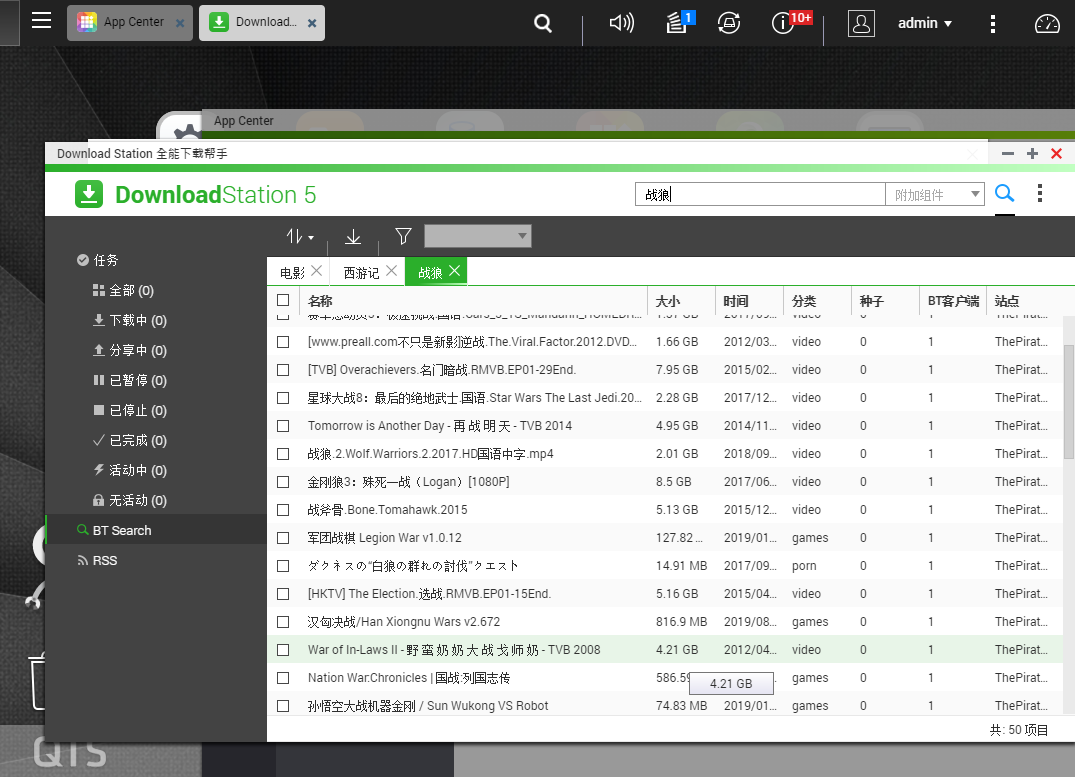The width and height of the screenshot is (1075, 777).
Task: Sort by the 名称 column header
Action: (x=474, y=300)
